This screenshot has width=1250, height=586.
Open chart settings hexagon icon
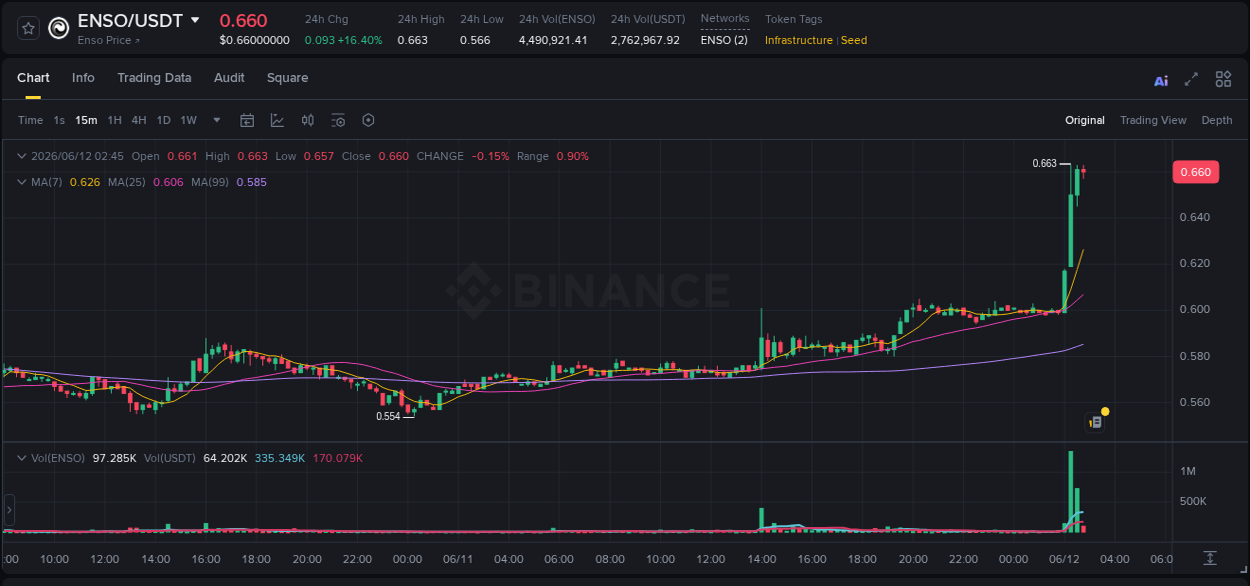368,120
